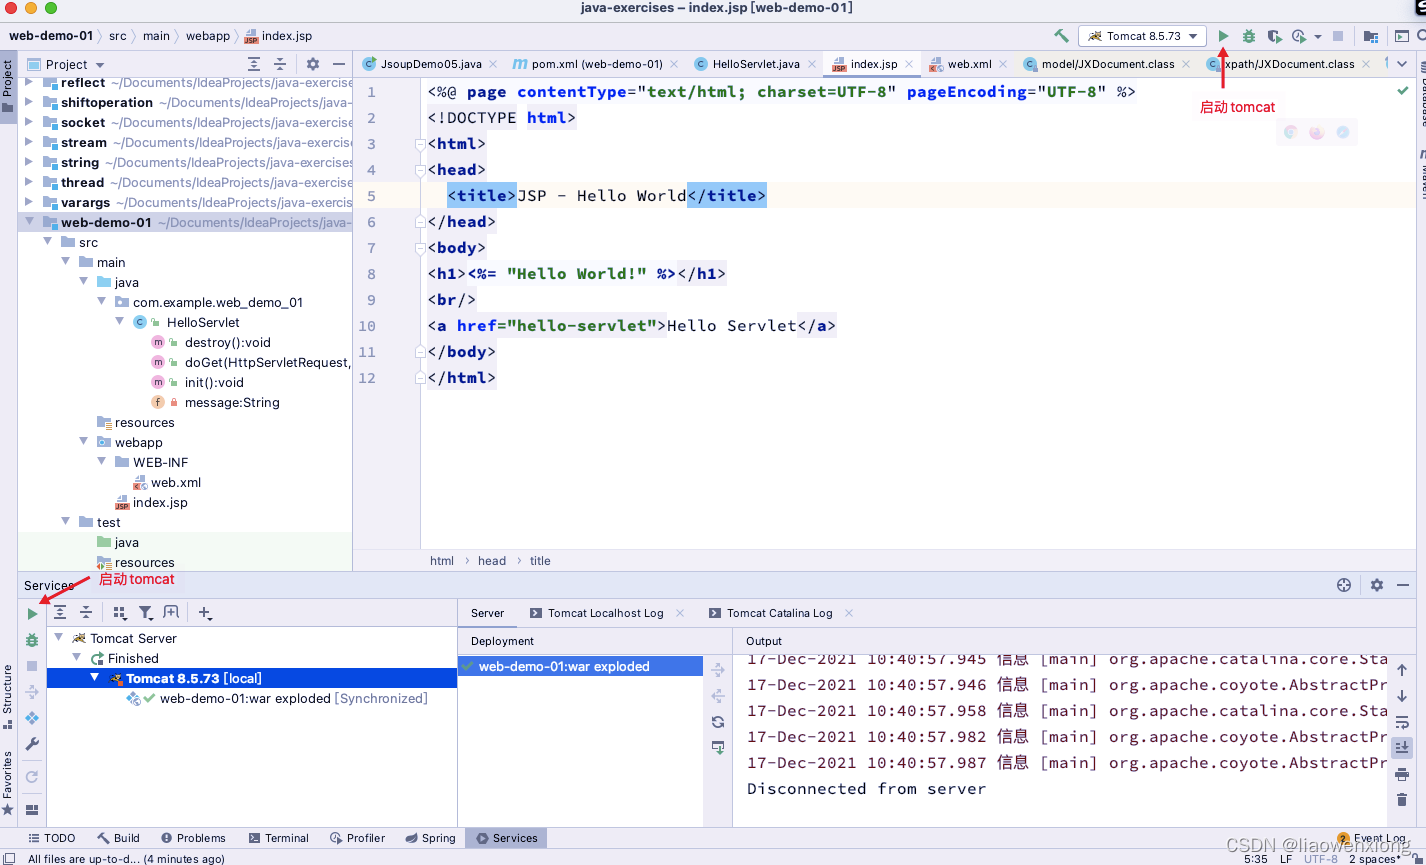Collapse the Finished node in Services tree
Screen dimensions: 1426x865
pyautogui.click(x=77, y=658)
